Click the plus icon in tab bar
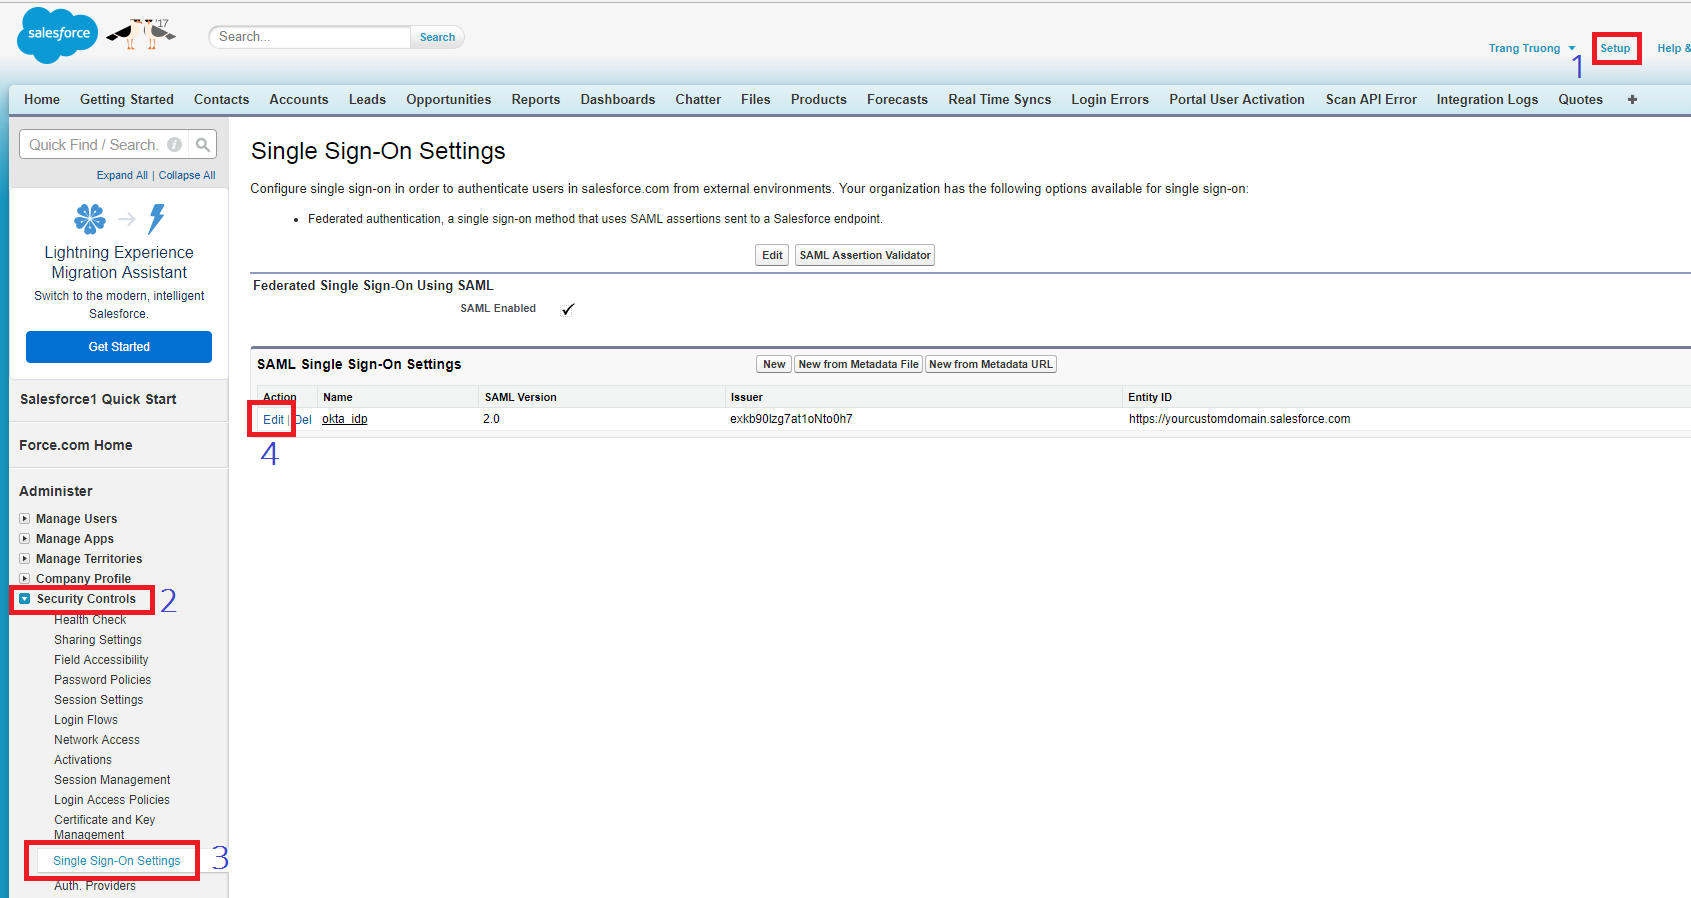Screen dimensions: 1691x898 click(x=1632, y=100)
